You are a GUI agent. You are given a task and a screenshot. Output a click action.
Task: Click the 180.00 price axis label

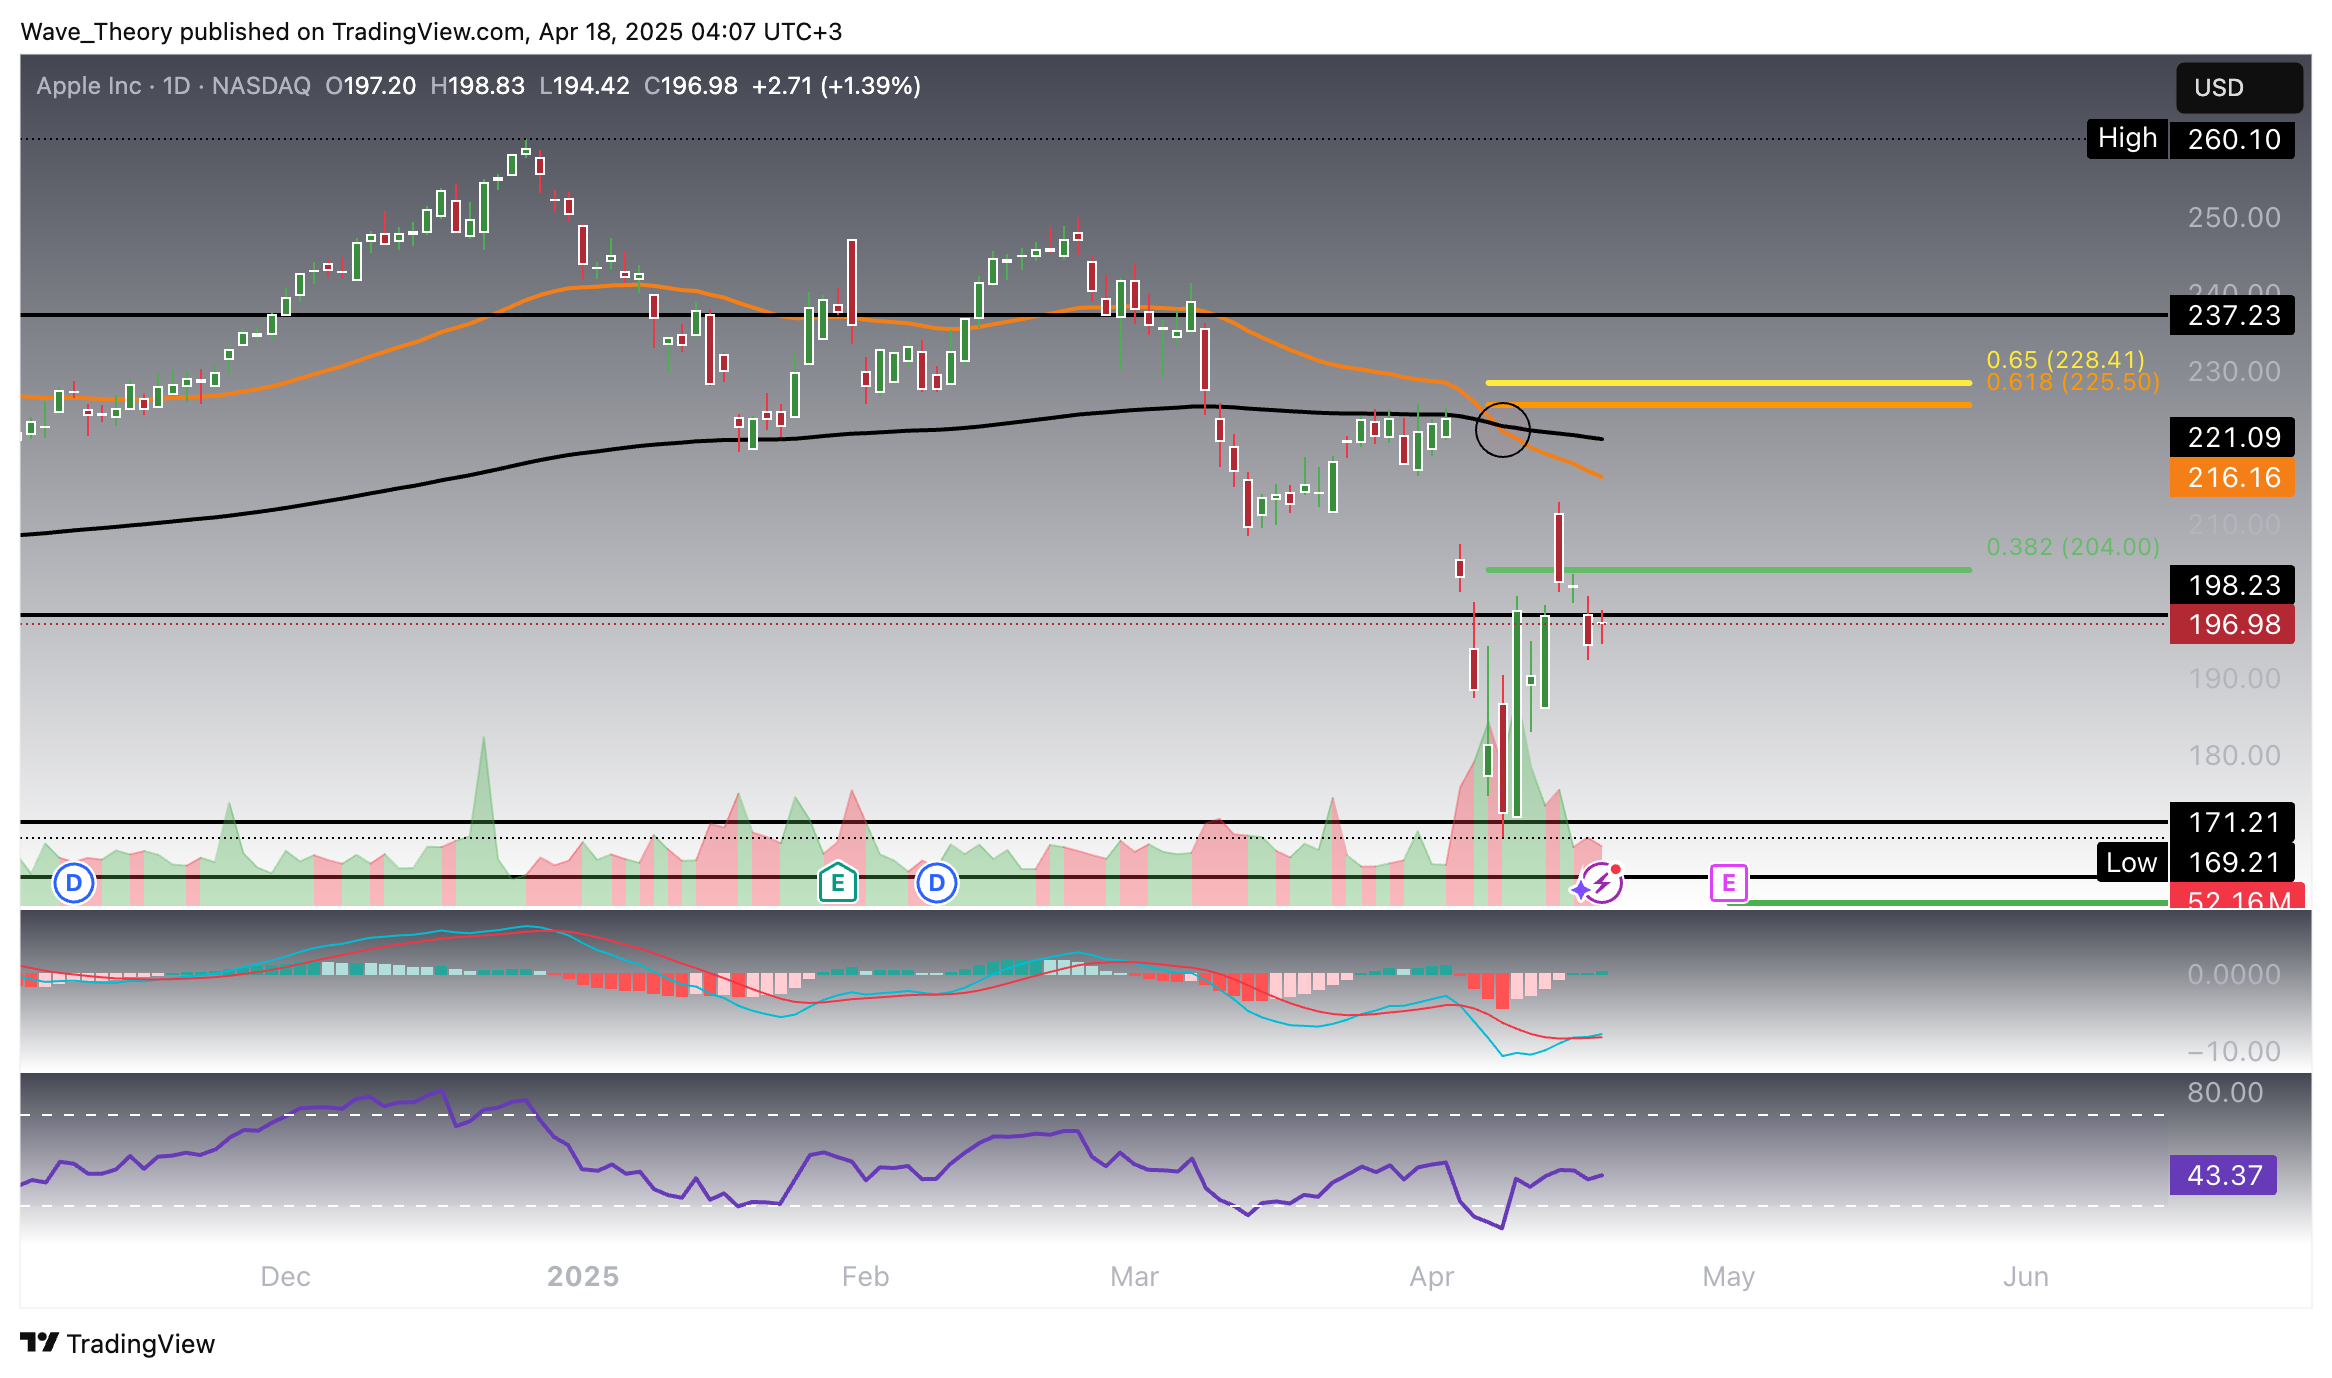(x=2234, y=755)
